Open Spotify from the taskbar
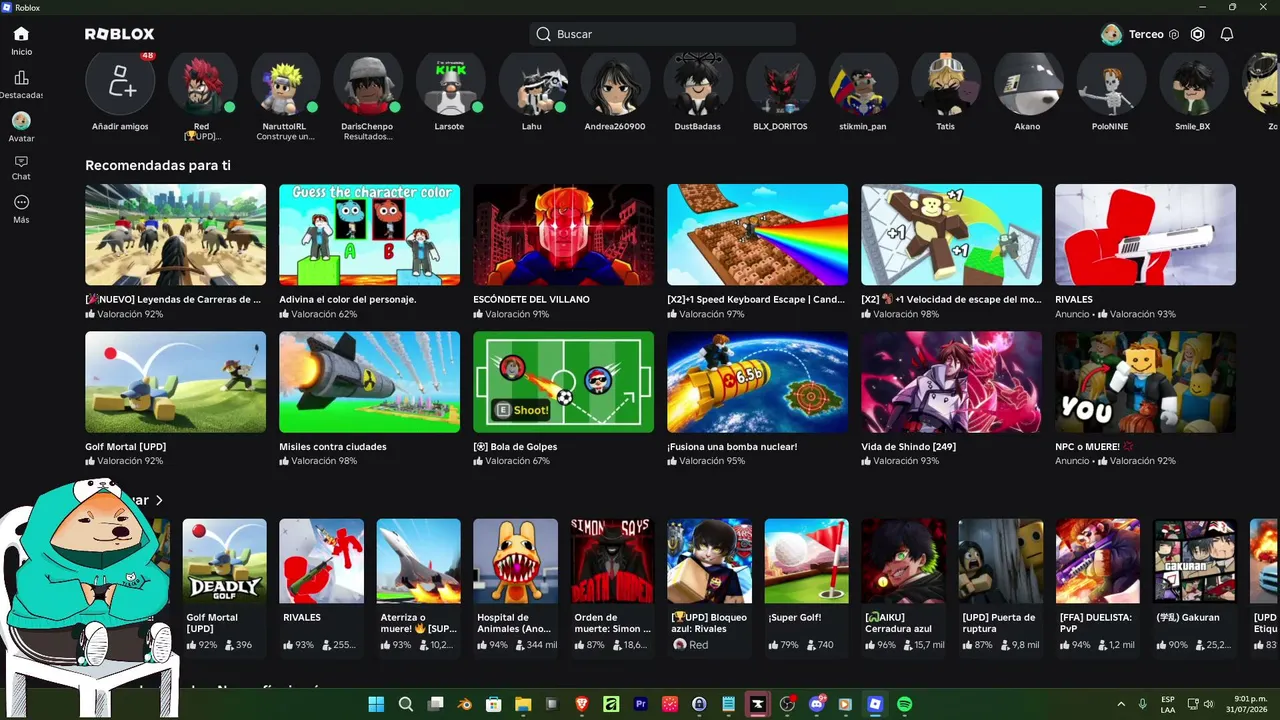The image size is (1280, 720). [905, 704]
